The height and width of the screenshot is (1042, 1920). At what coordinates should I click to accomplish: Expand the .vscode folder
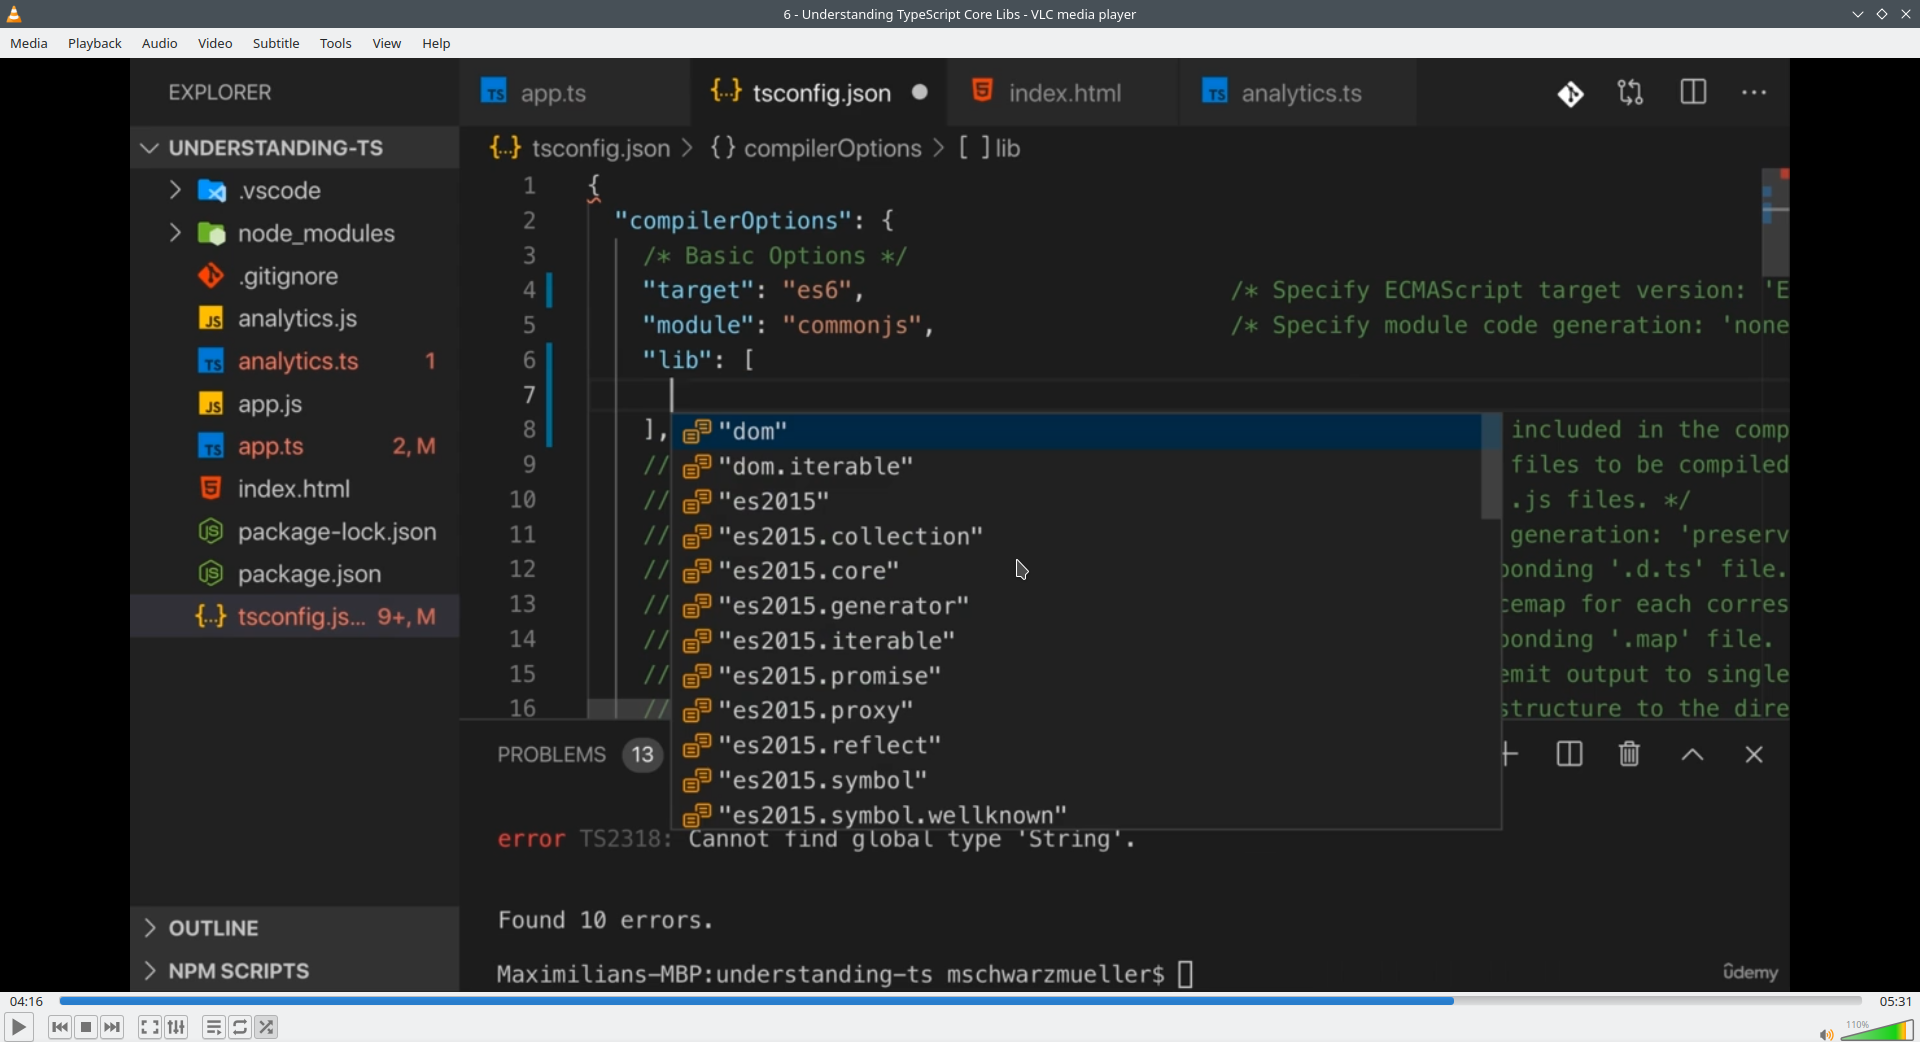[x=294, y=190]
